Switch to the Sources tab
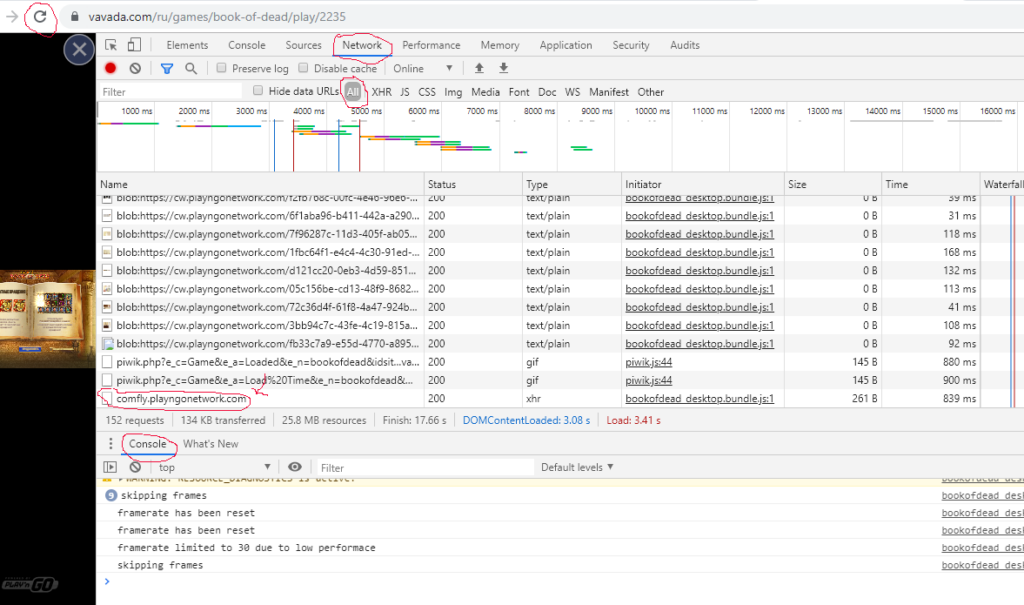This screenshot has width=1024, height=605. click(303, 45)
